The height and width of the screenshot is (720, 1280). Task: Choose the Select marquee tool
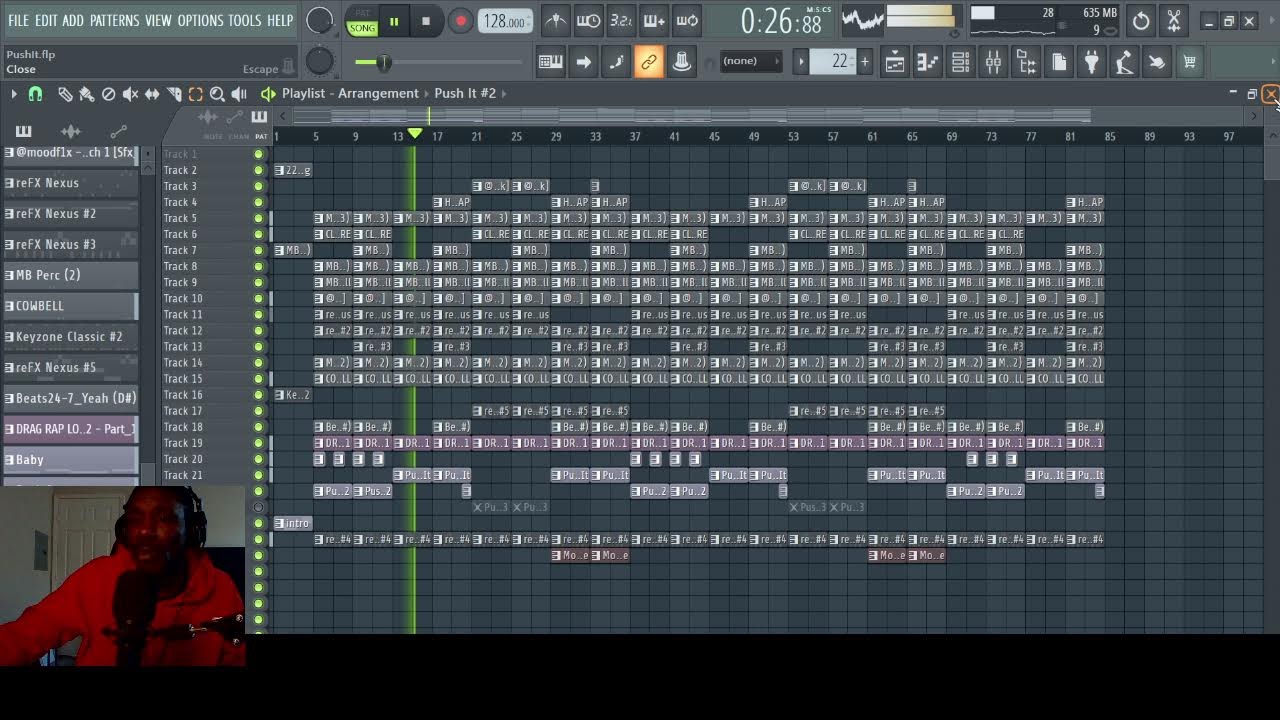196,94
